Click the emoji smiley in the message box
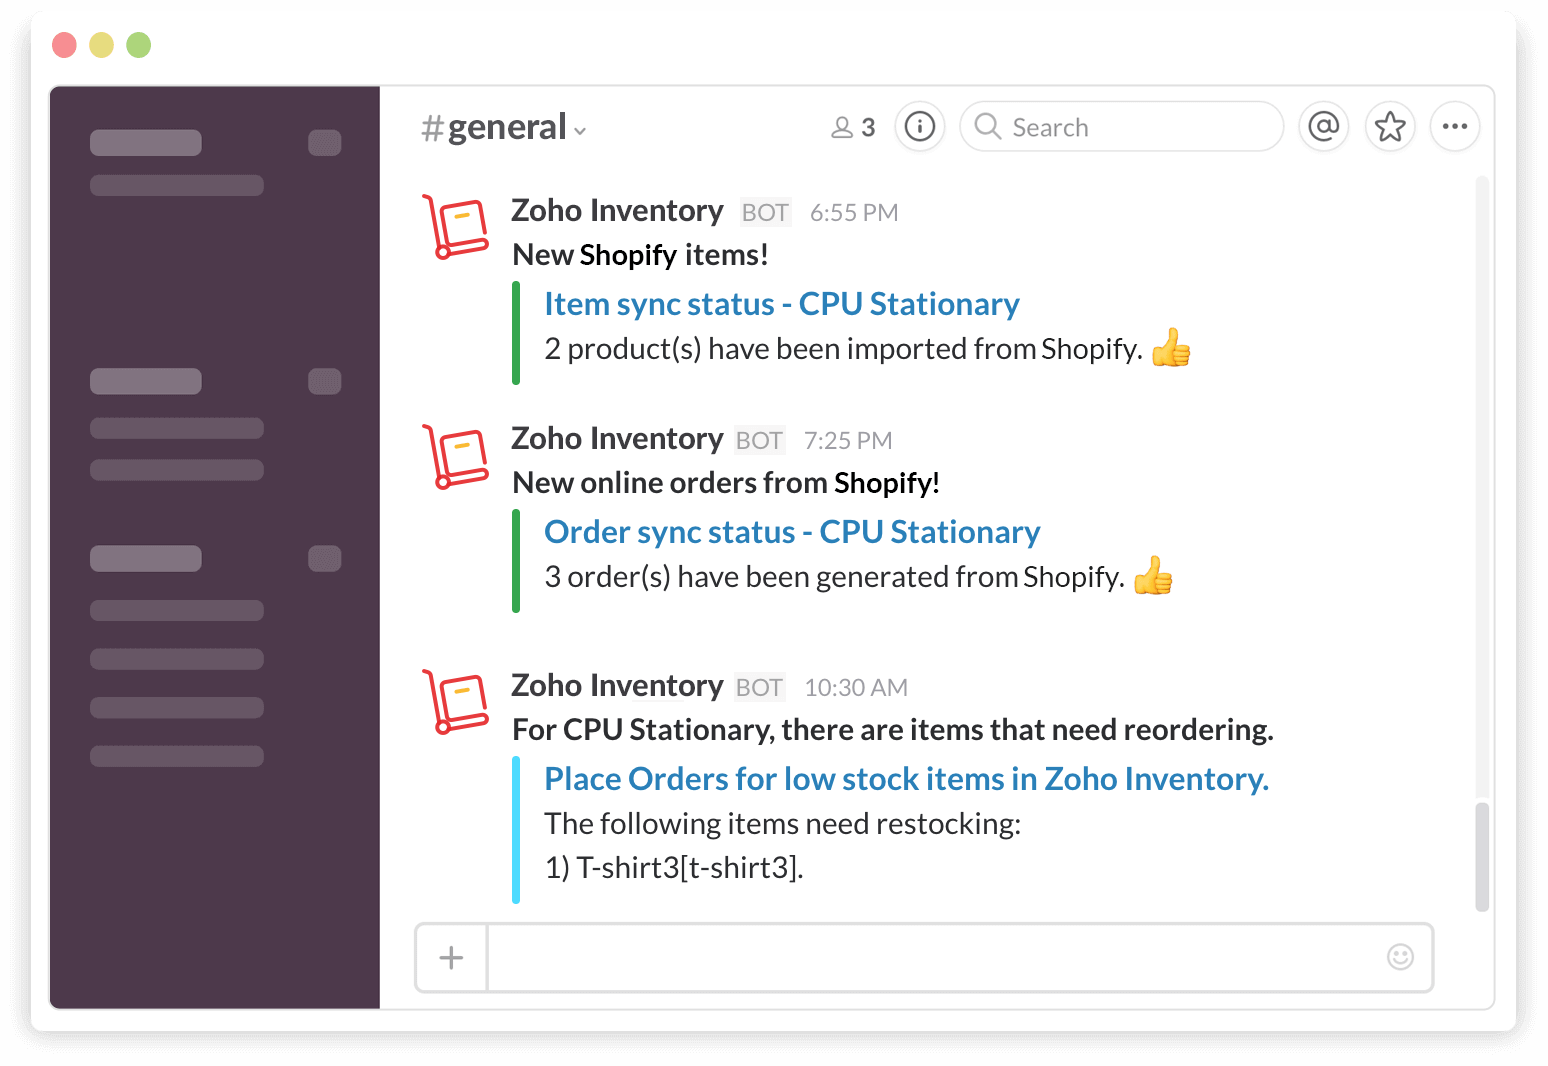The image size is (1548, 1066). tap(1400, 957)
